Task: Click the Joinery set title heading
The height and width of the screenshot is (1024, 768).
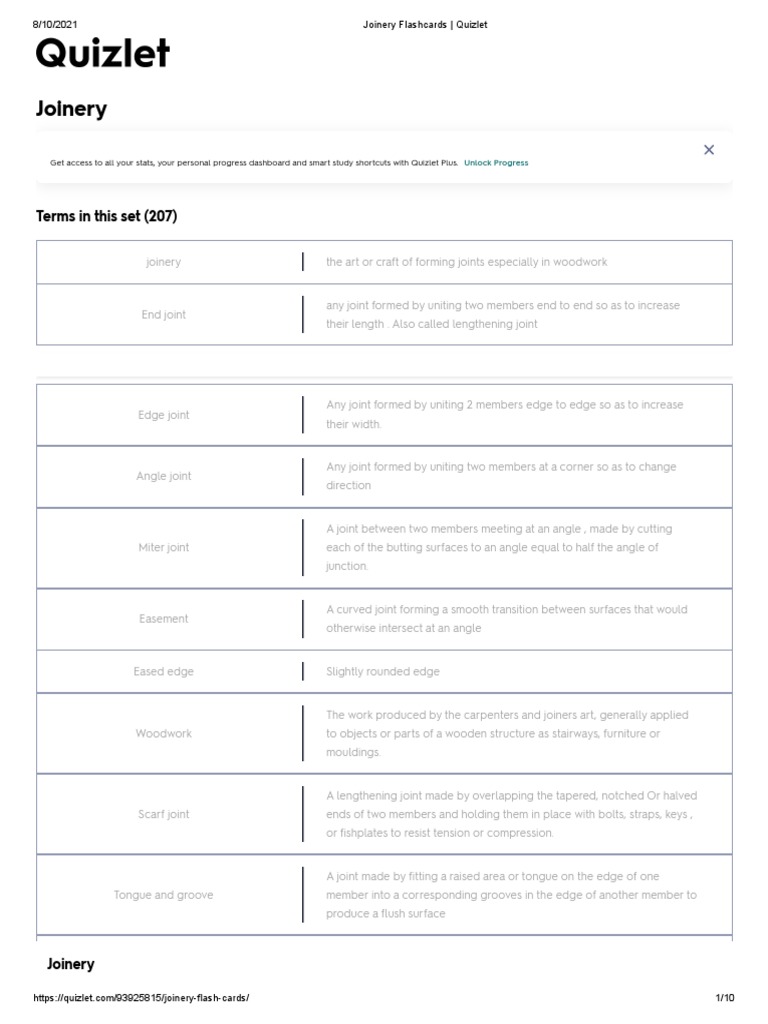Action: tap(71, 109)
